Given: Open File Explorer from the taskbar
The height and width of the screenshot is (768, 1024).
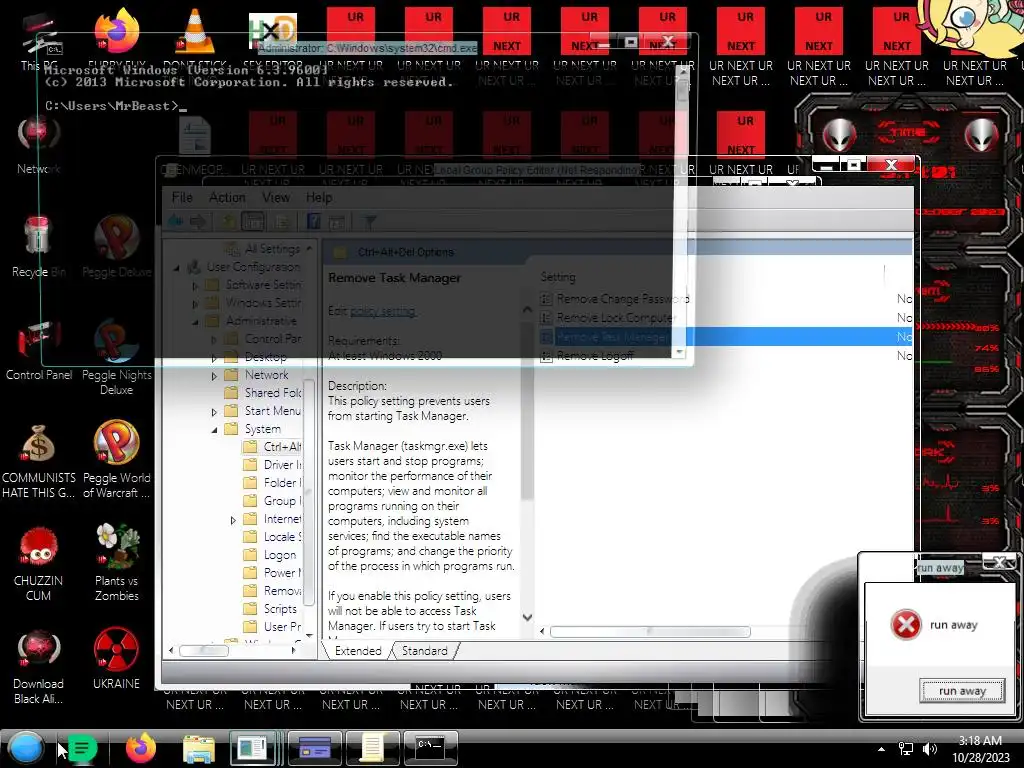Looking at the screenshot, I should coord(199,748).
